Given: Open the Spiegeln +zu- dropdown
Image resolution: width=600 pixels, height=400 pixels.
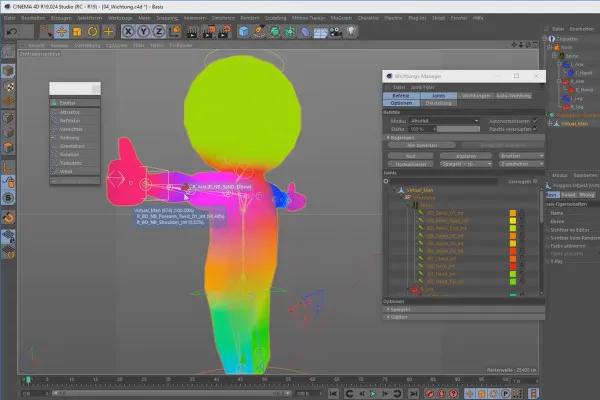Looking at the screenshot, I should pos(466,164).
